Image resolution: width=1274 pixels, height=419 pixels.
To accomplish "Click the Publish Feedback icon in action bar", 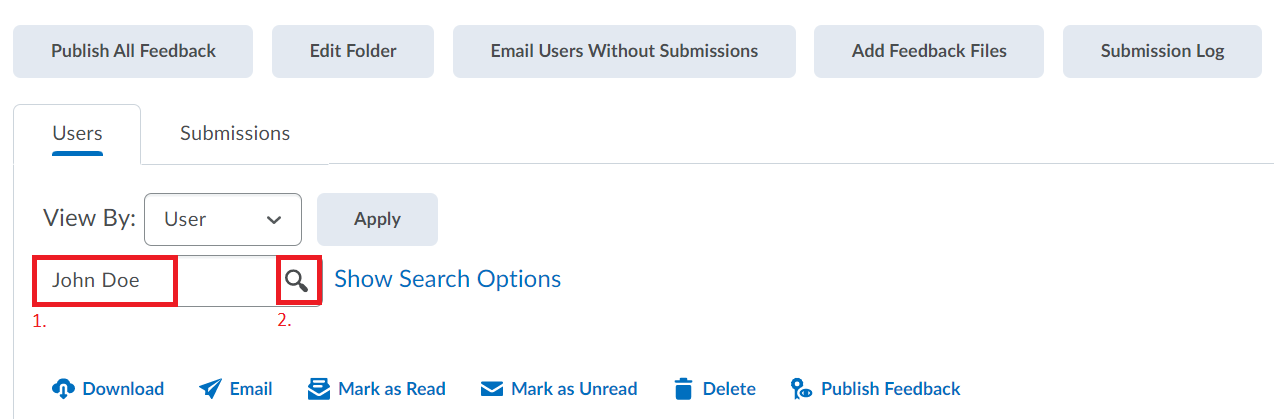I will click(x=801, y=389).
